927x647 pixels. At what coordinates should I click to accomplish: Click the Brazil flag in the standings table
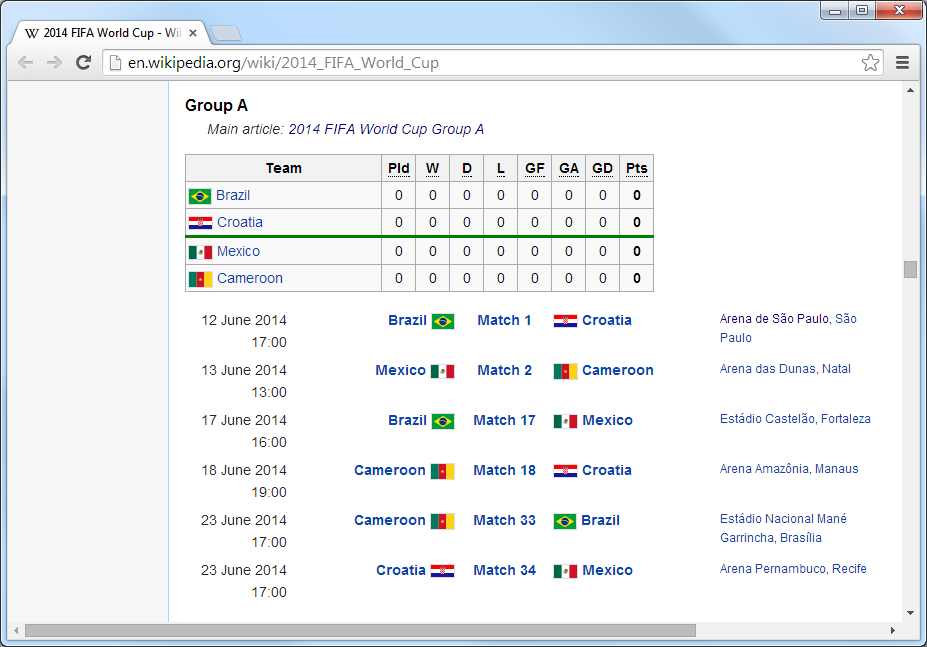pyautogui.click(x=200, y=196)
